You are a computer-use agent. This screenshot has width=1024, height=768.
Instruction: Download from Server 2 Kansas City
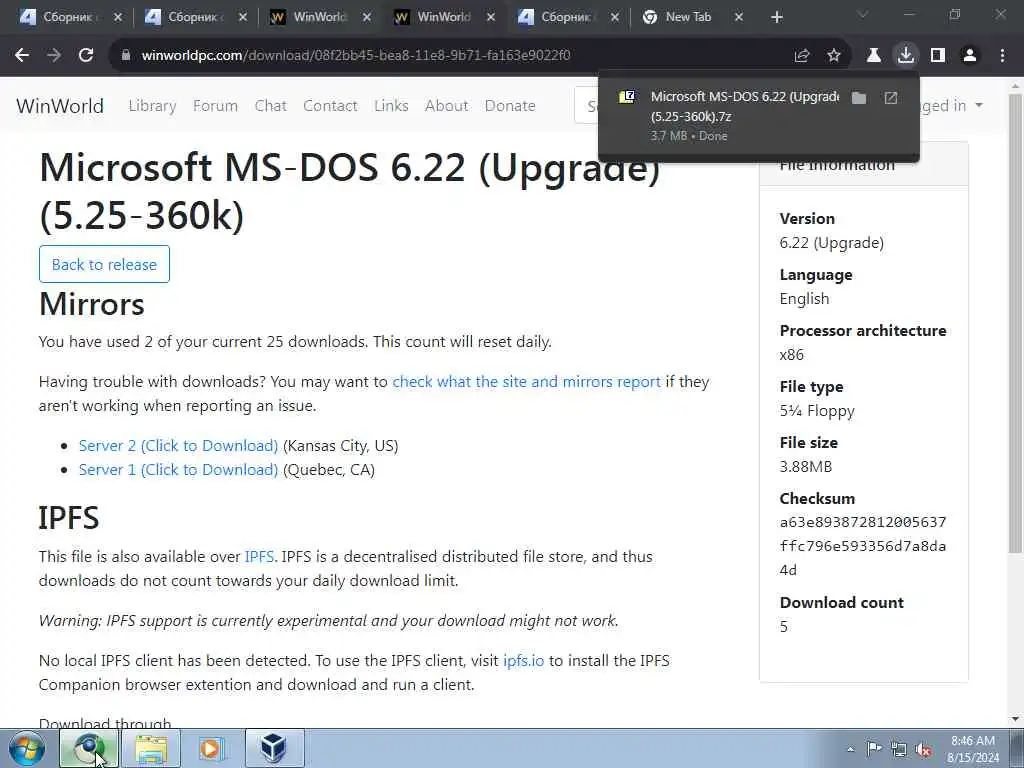point(178,445)
